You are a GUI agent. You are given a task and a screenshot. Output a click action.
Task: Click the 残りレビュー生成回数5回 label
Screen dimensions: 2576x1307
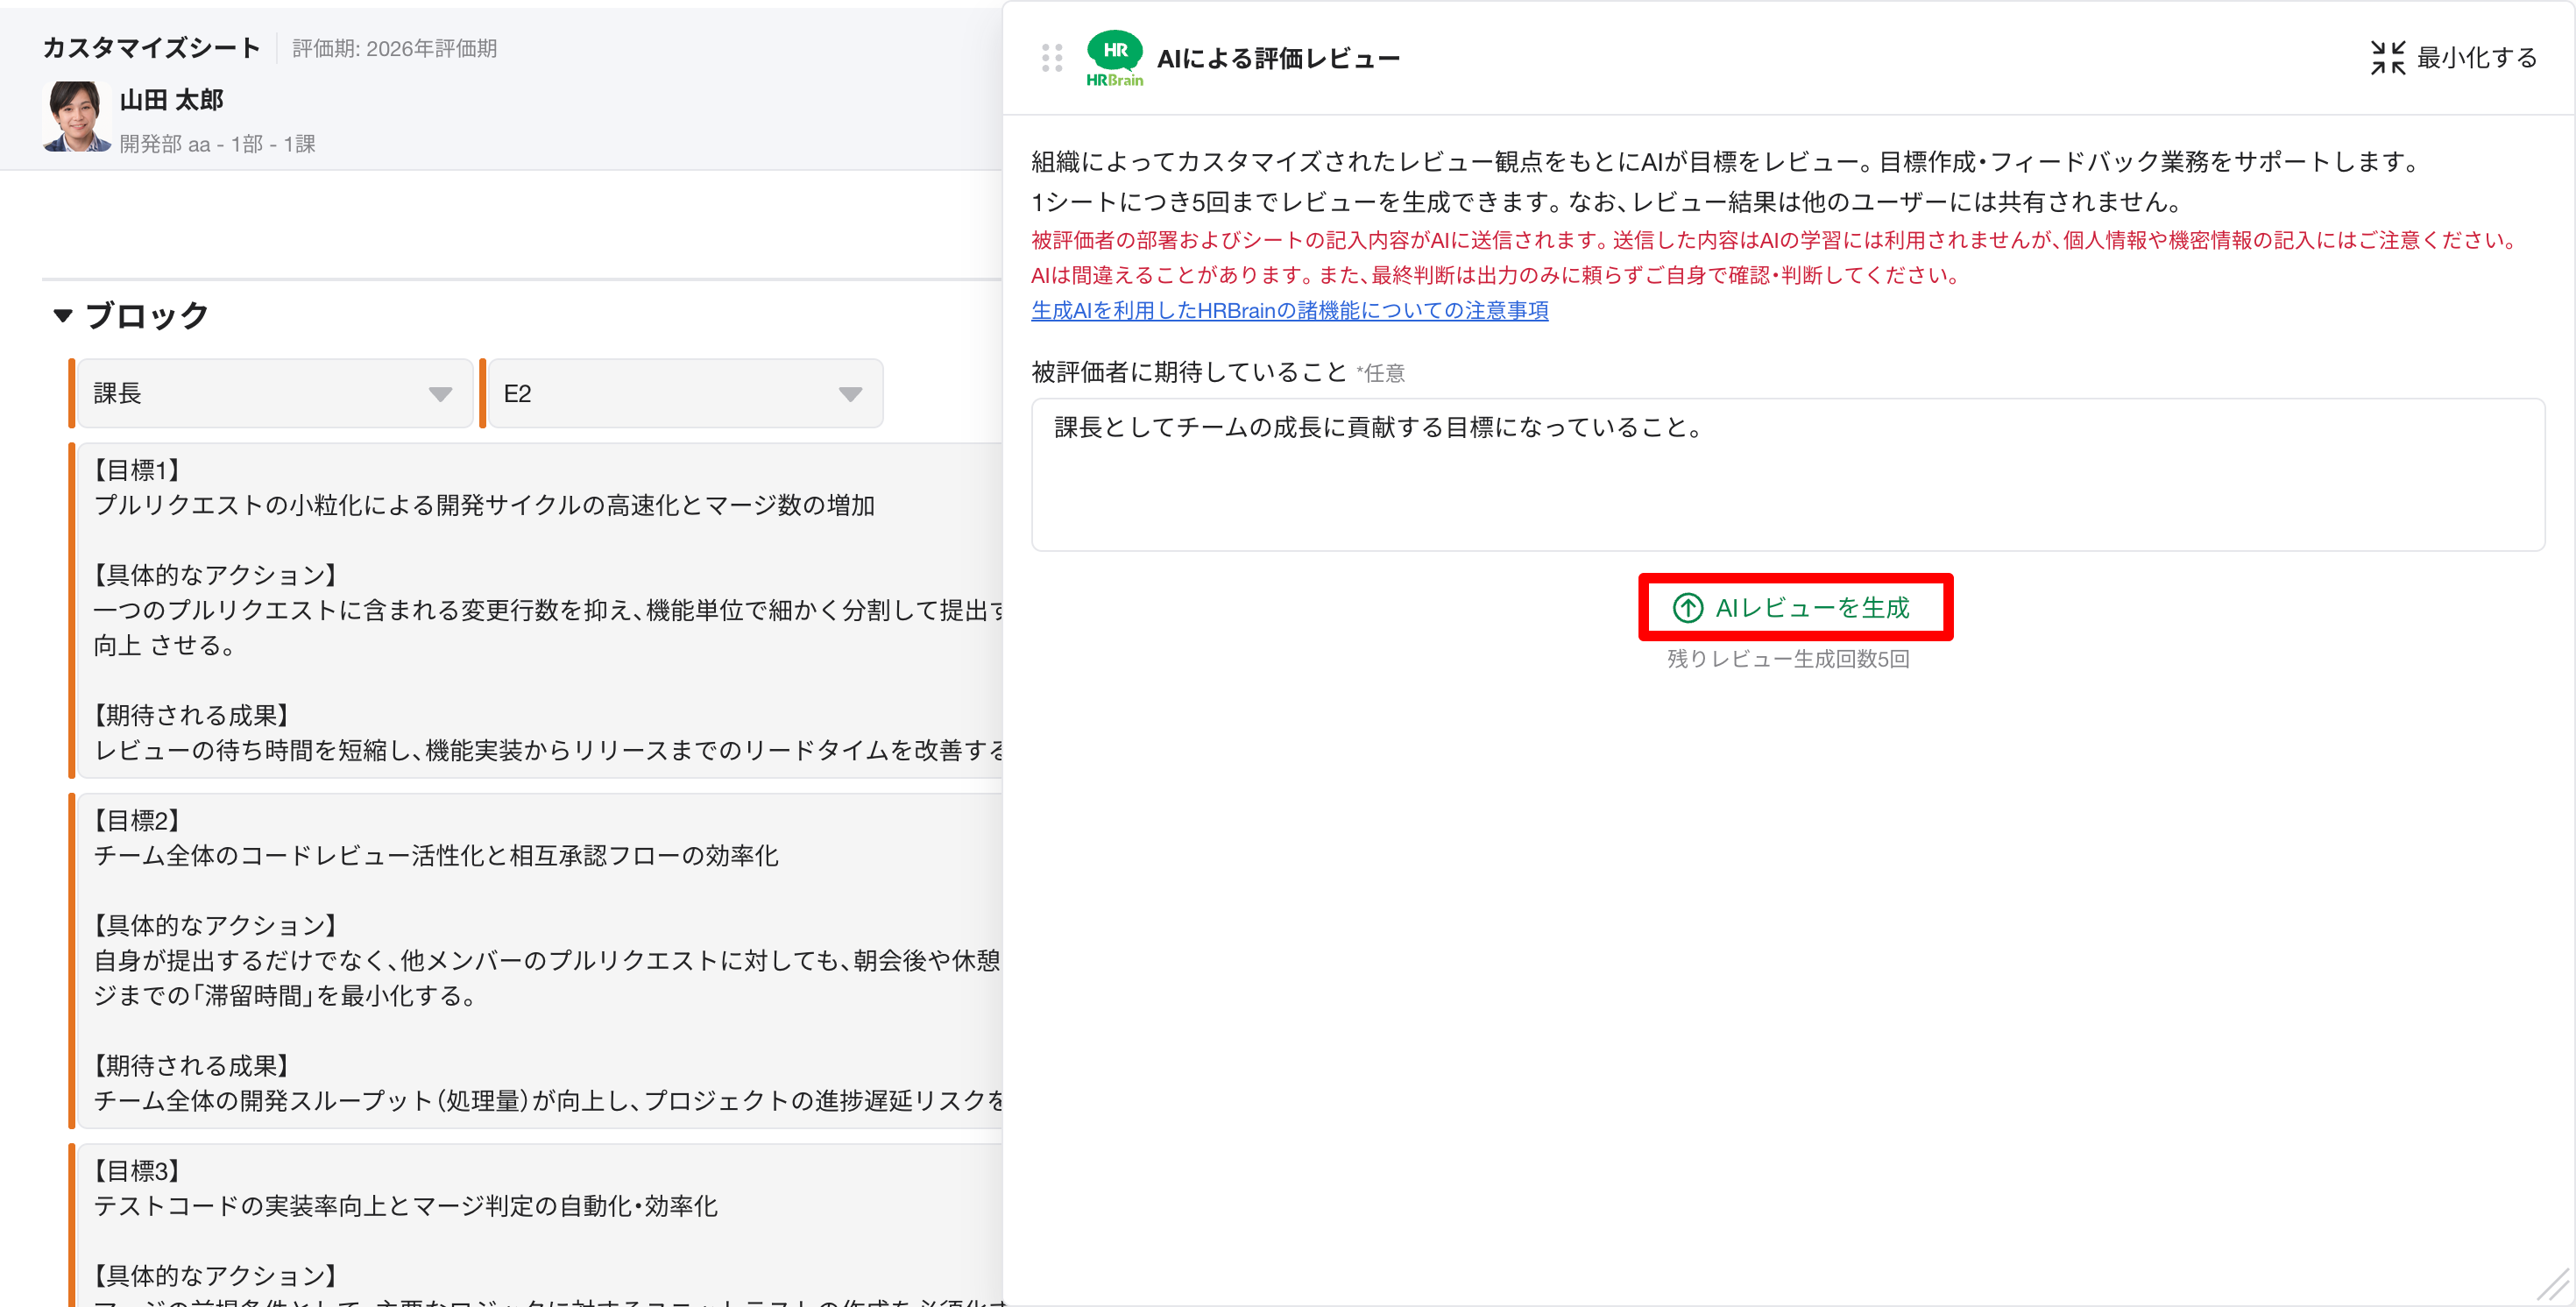click(x=1787, y=659)
